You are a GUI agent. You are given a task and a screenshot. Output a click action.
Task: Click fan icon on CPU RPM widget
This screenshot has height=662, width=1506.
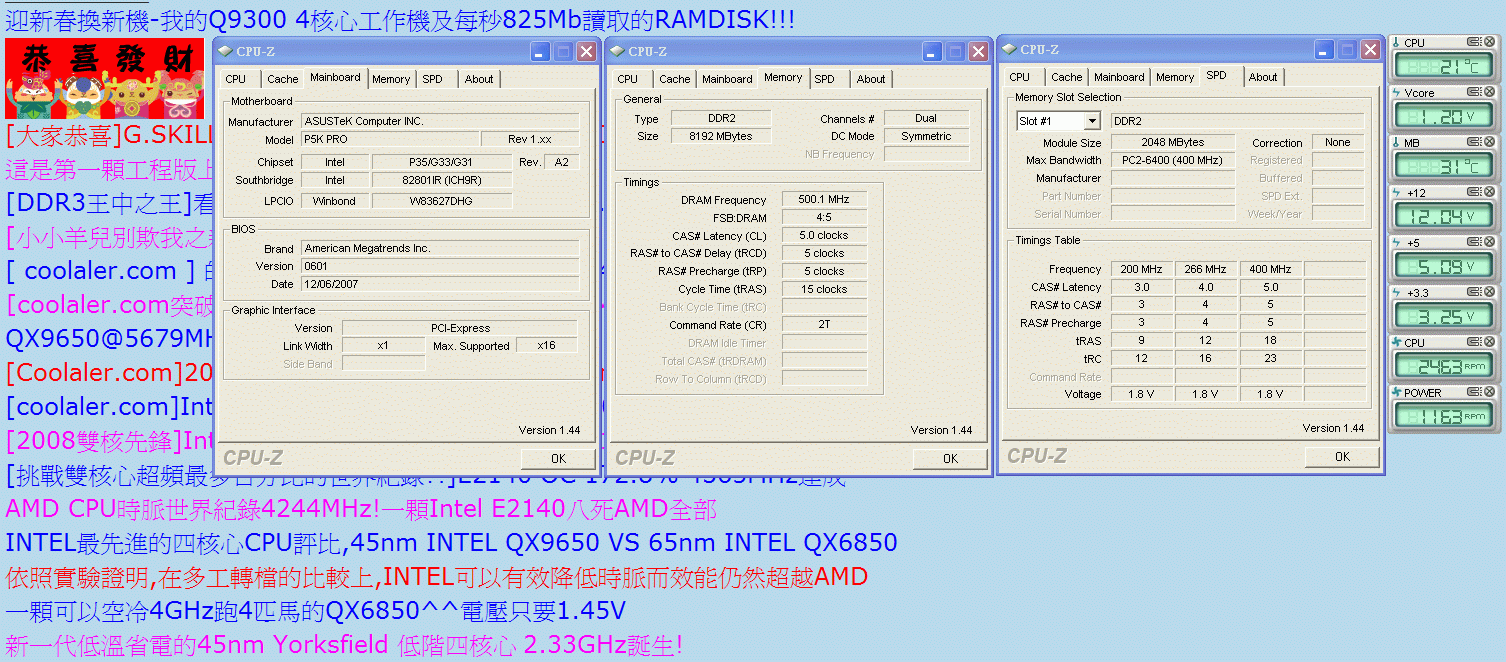pyautogui.click(x=1397, y=343)
